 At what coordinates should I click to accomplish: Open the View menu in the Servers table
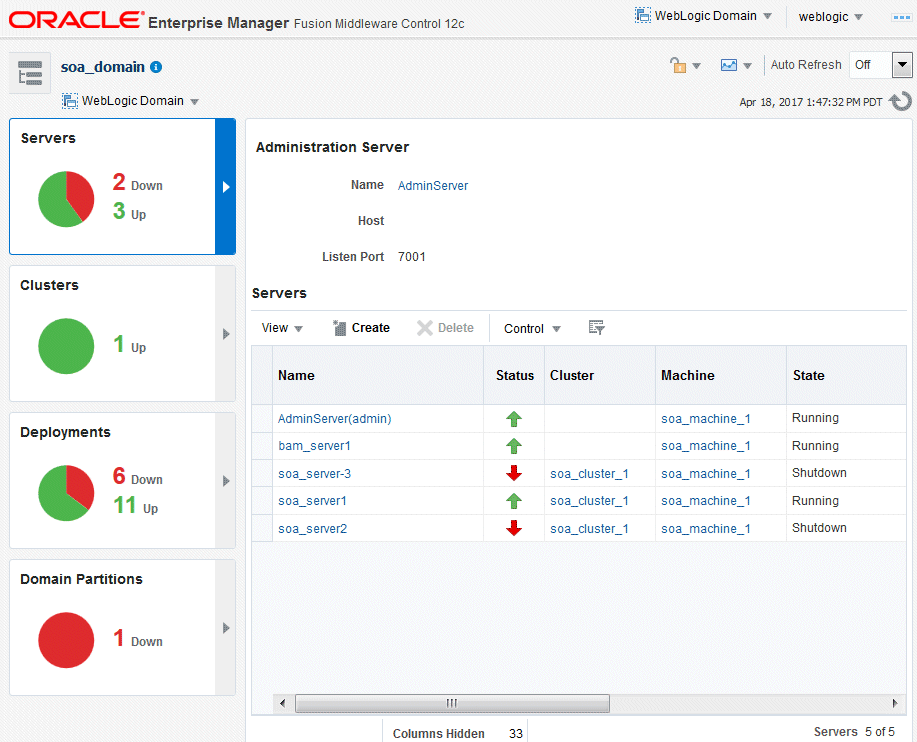(x=282, y=328)
